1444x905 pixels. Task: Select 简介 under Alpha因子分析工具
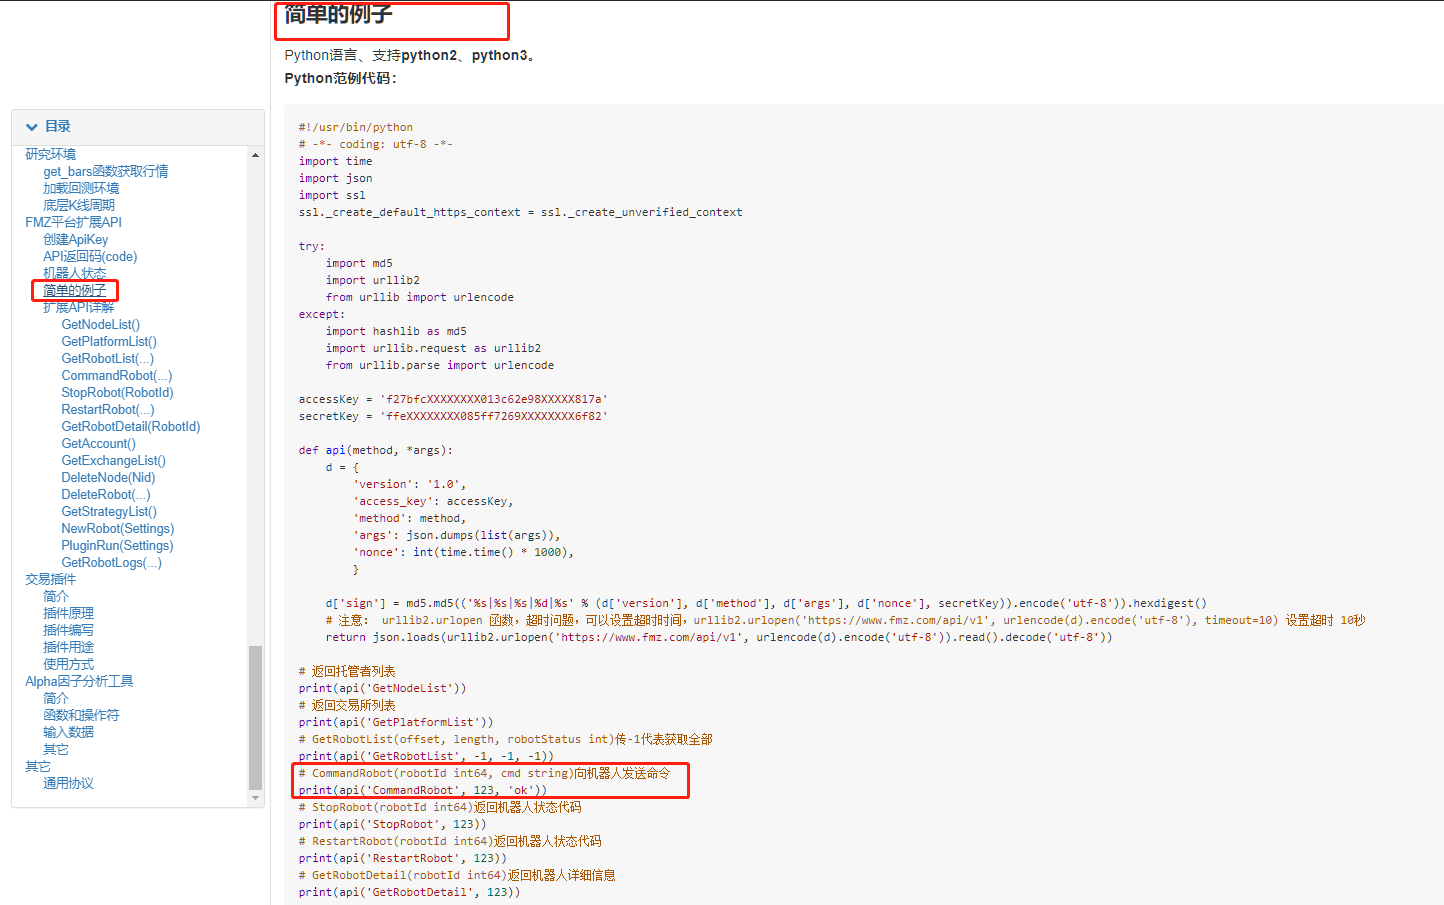click(56, 698)
